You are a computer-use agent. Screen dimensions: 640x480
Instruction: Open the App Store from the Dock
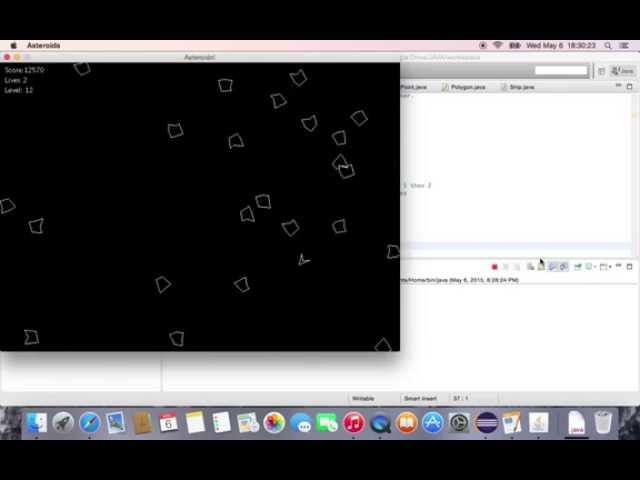coord(433,422)
